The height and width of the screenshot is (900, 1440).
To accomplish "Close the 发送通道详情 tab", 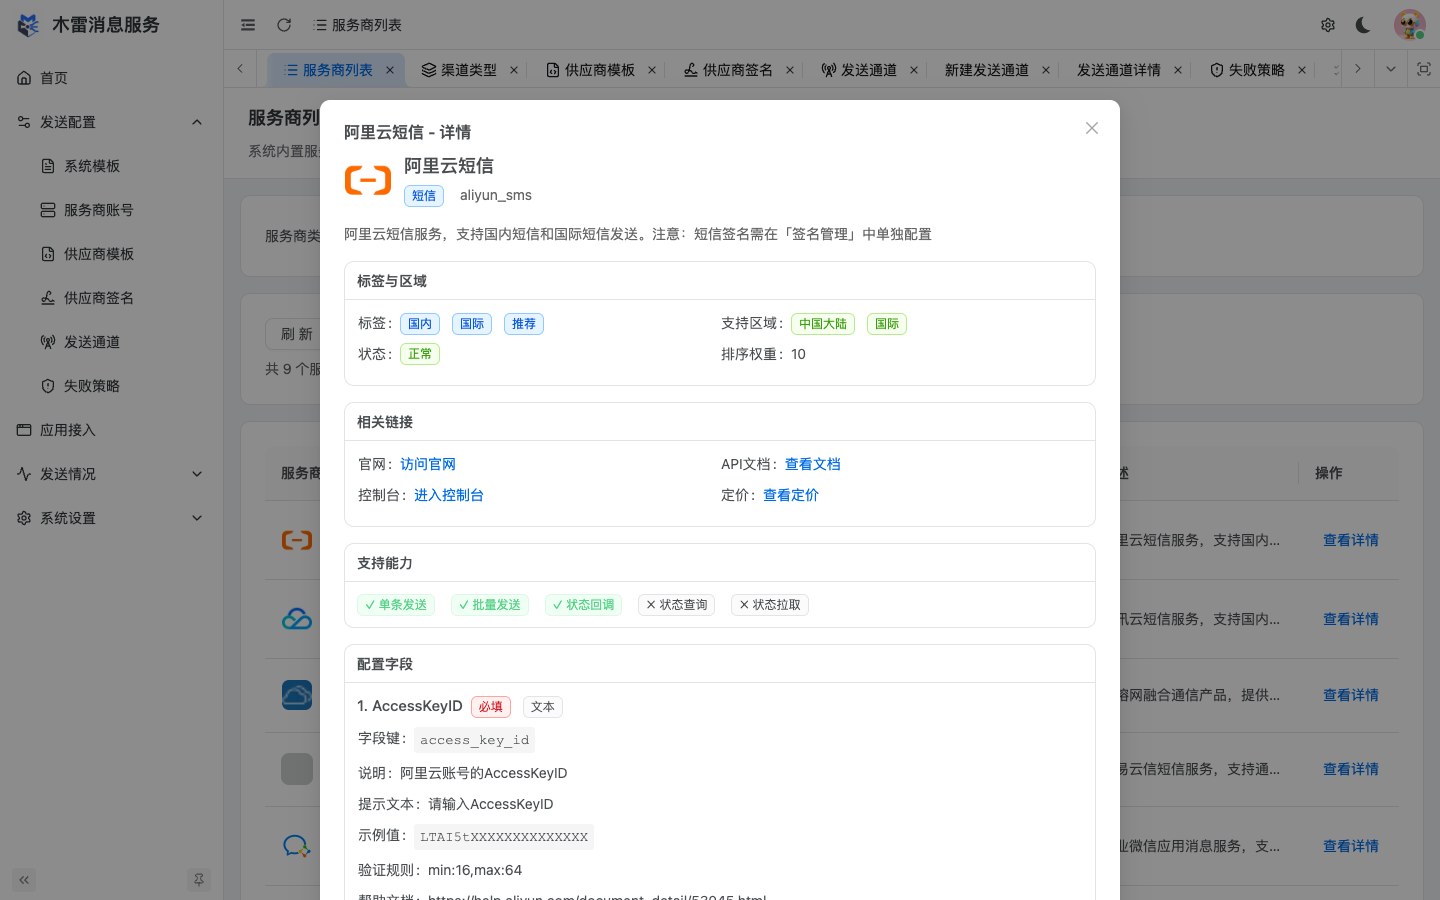I will (1178, 70).
